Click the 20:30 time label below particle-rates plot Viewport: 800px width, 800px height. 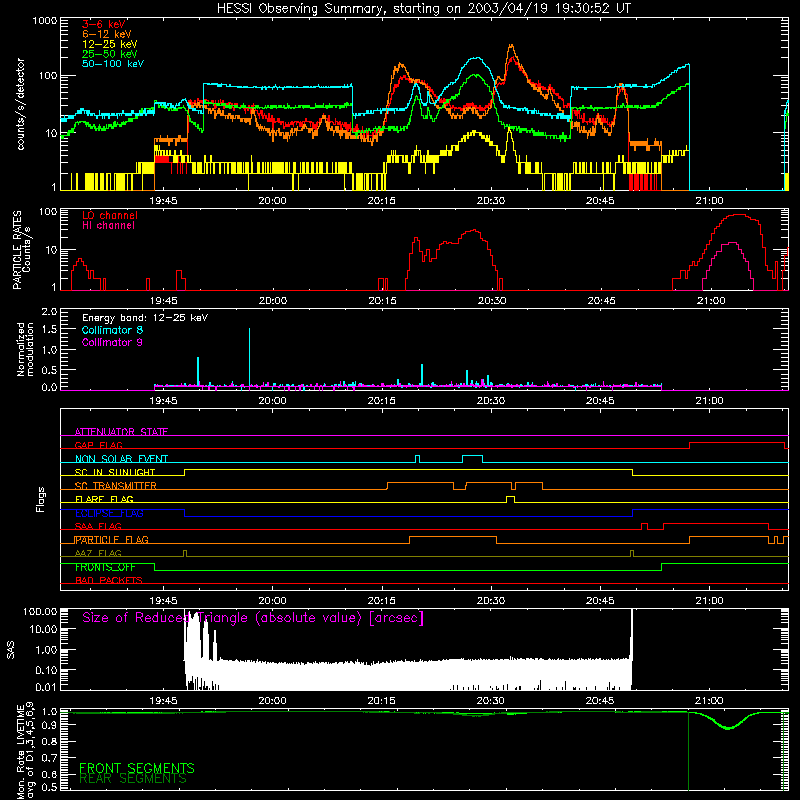click(x=492, y=301)
